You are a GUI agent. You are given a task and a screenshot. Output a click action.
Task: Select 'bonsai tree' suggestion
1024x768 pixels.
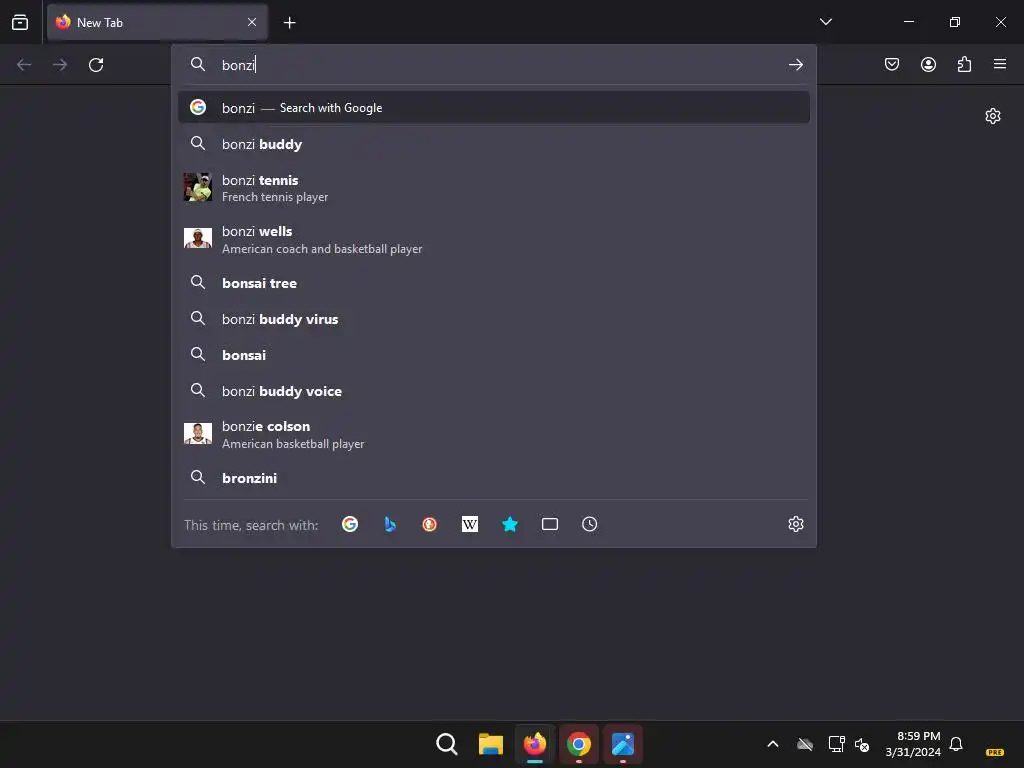pyautogui.click(x=494, y=283)
